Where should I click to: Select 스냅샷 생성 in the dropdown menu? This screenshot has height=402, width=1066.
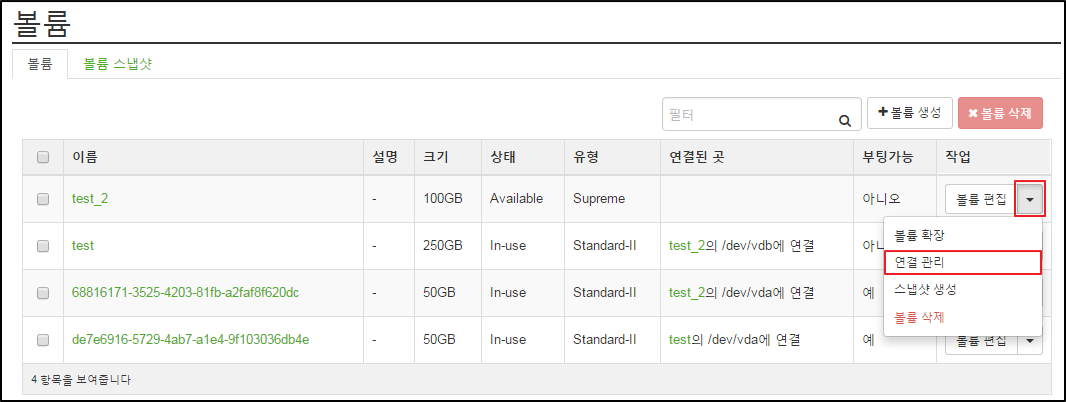[925, 289]
